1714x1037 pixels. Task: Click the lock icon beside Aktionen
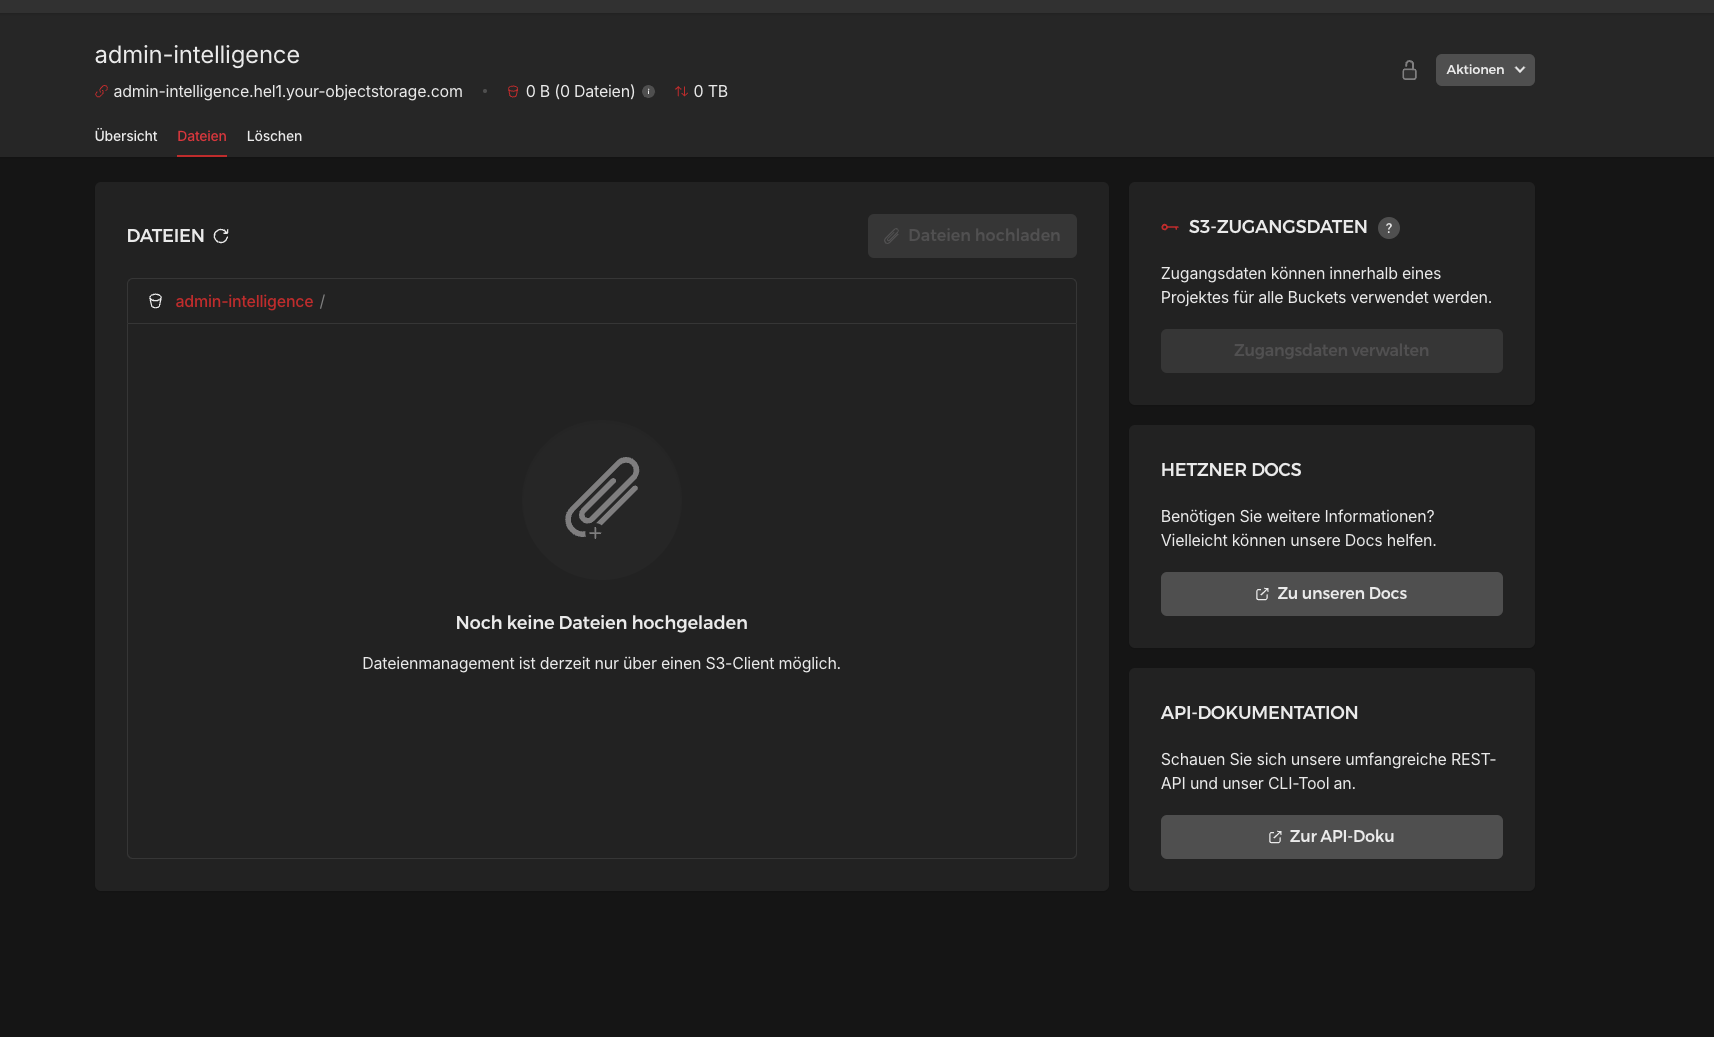tap(1409, 70)
